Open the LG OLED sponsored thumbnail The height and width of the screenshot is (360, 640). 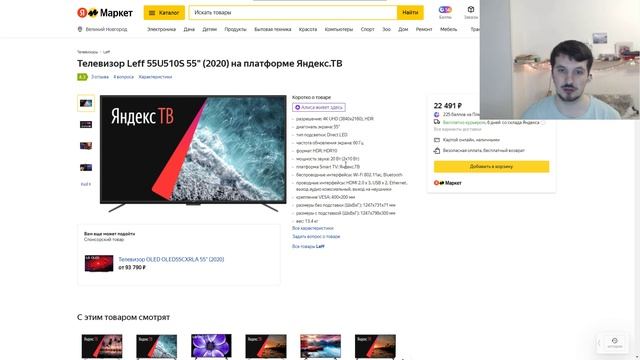[99, 263]
